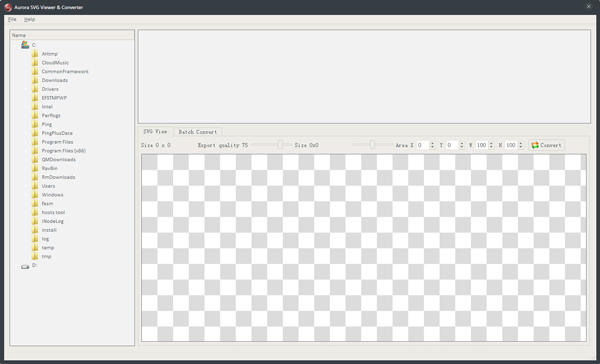The height and width of the screenshot is (364, 600).
Task: Click the H value input field
Action: [511, 145]
